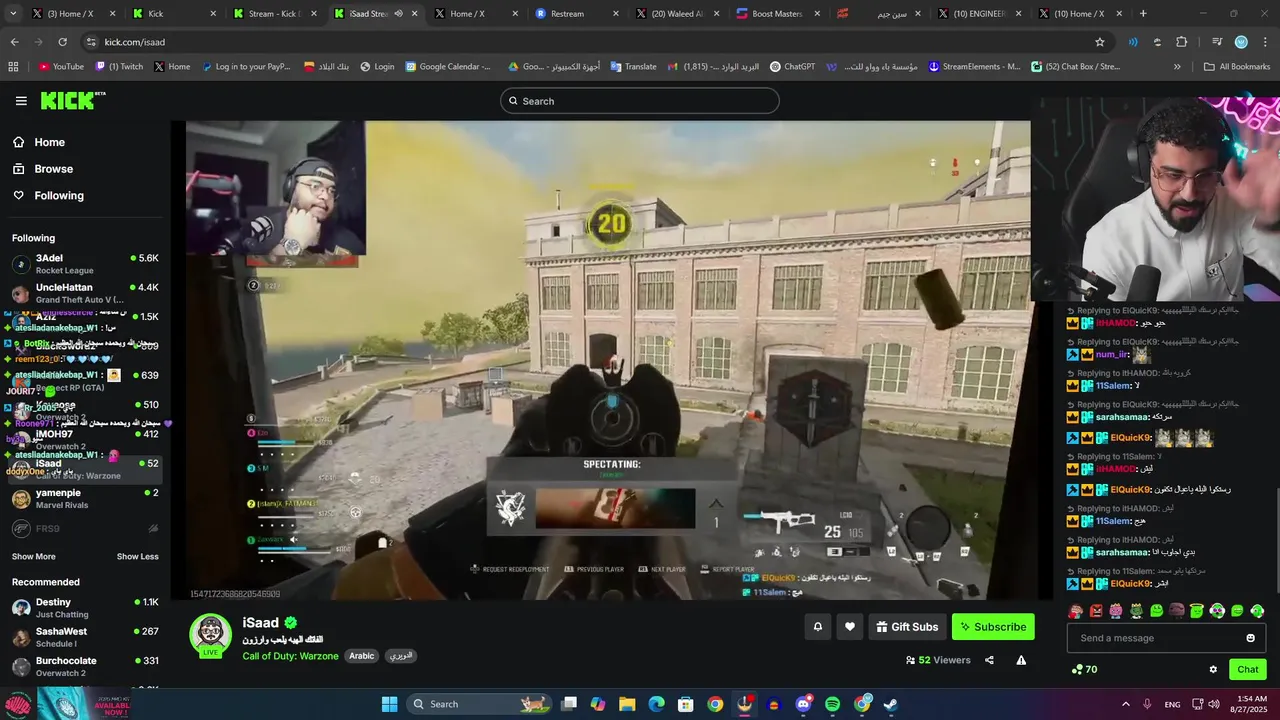
Task: Open Chrome profile avatar
Action: pyautogui.click(x=1241, y=42)
